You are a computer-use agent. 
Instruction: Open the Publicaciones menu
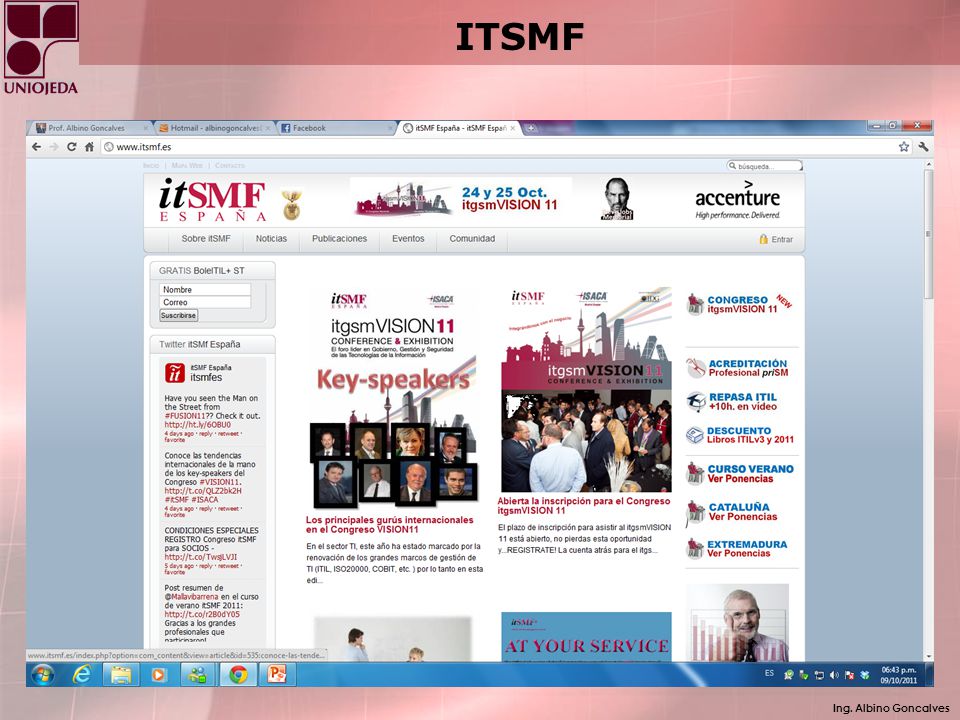[339, 239]
